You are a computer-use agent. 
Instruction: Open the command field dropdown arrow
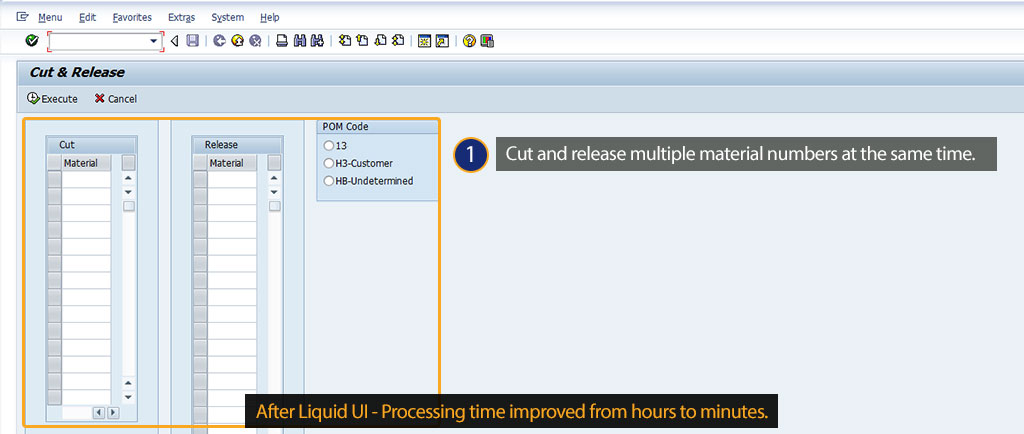point(155,41)
